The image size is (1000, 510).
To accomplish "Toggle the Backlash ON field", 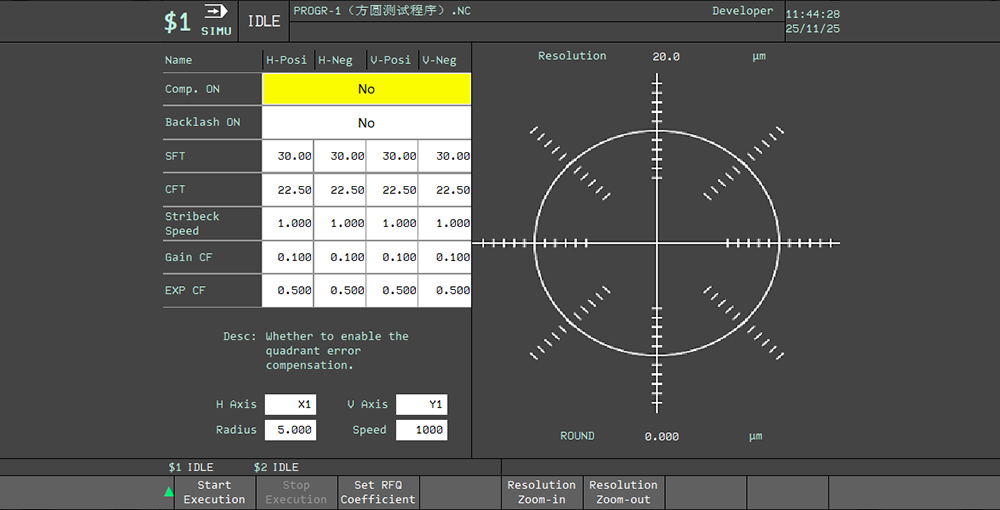I will [x=366, y=123].
